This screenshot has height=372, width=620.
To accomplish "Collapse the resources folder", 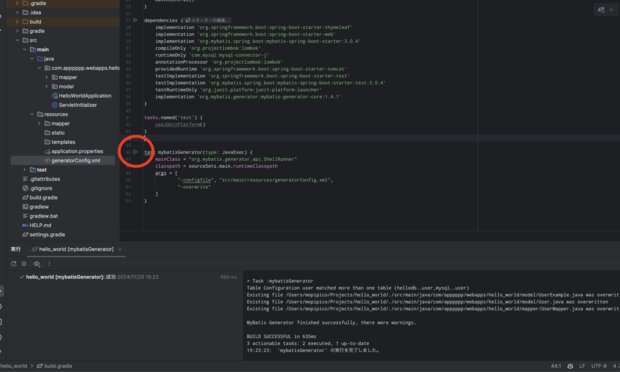I will coord(32,114).
